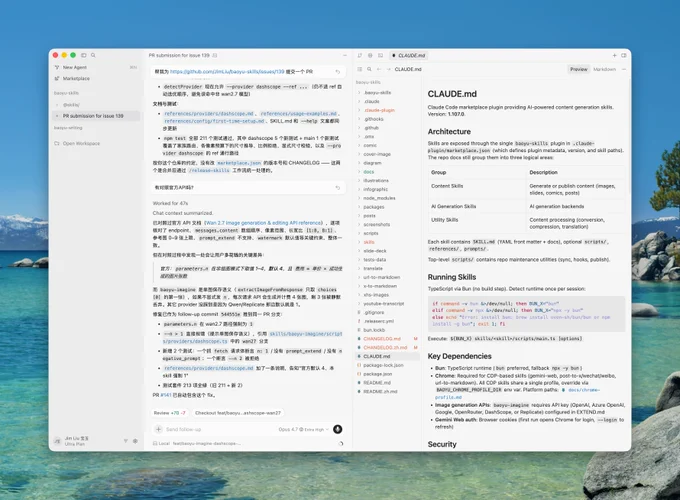Open the bun.lockb file
The height and width of the screenshot is (500, 680).
374,330
